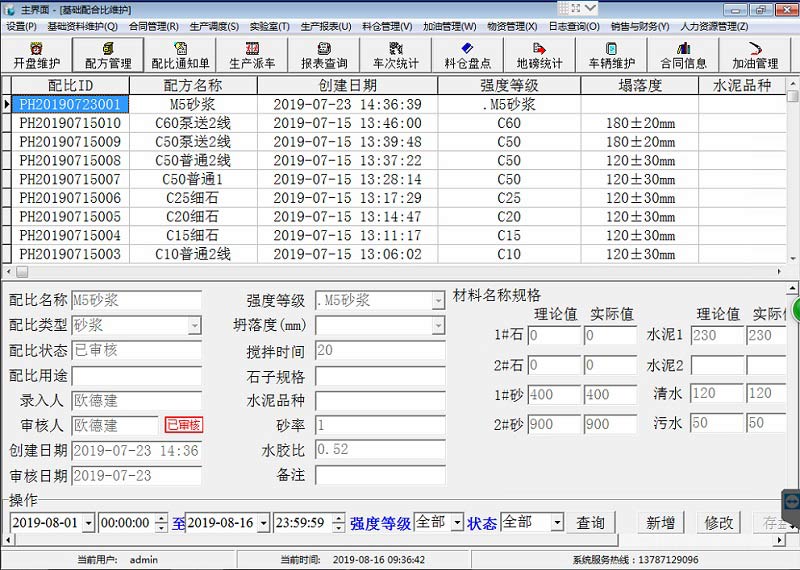Click the 新增 button

tap(661, 523)
